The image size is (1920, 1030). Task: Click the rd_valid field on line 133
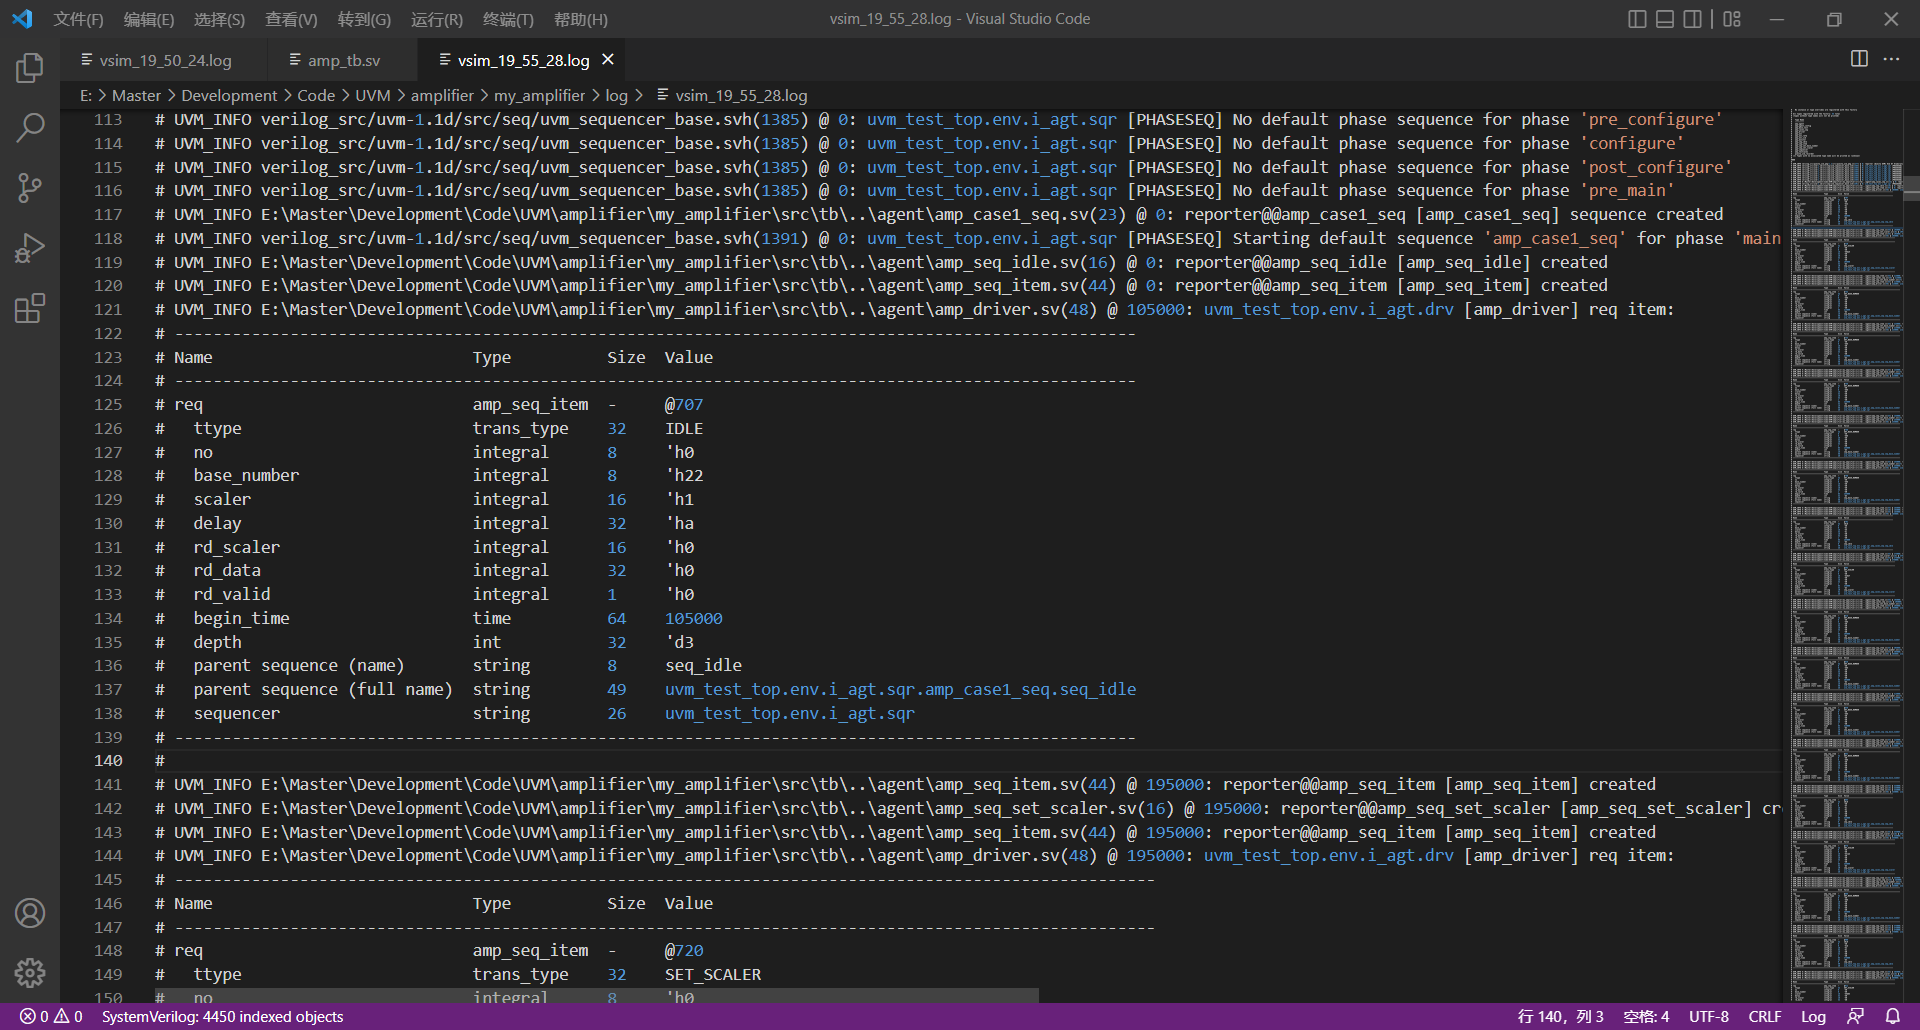click(232, 594)
